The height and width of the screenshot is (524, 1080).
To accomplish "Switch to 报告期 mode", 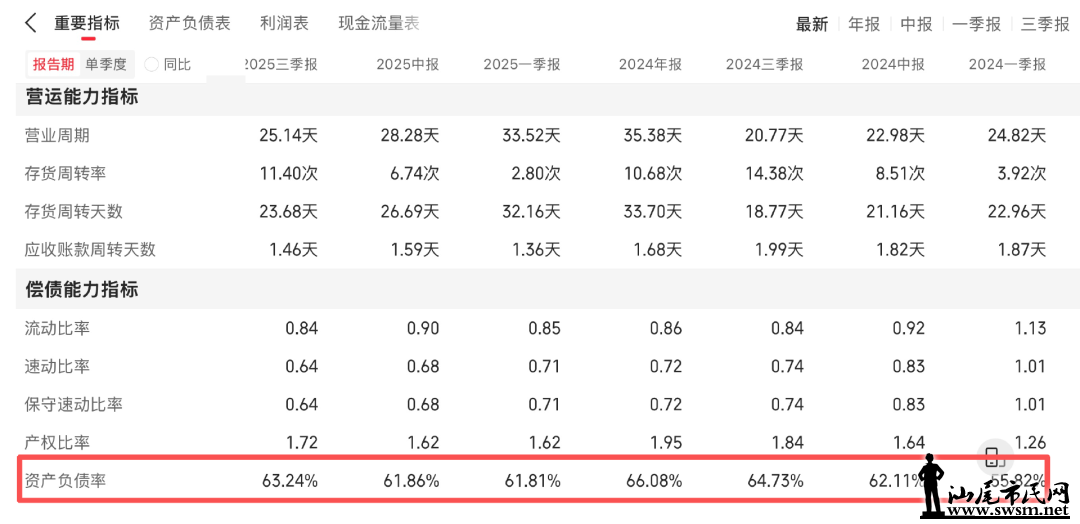I will pyautogui.click(x=53, y=64).
